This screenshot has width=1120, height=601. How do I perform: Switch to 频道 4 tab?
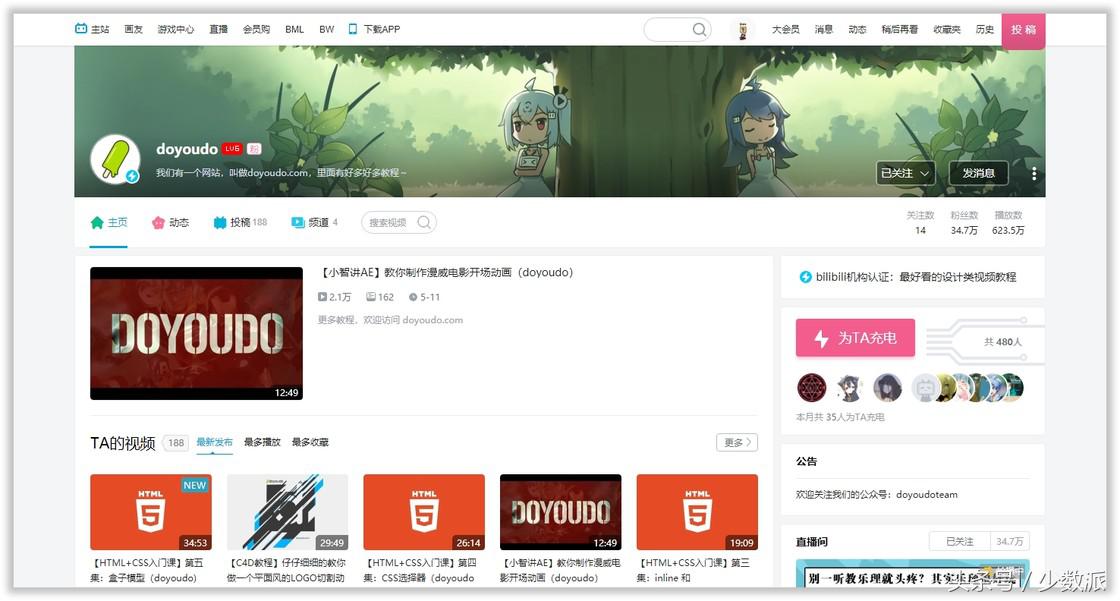[x=314, y=222]
